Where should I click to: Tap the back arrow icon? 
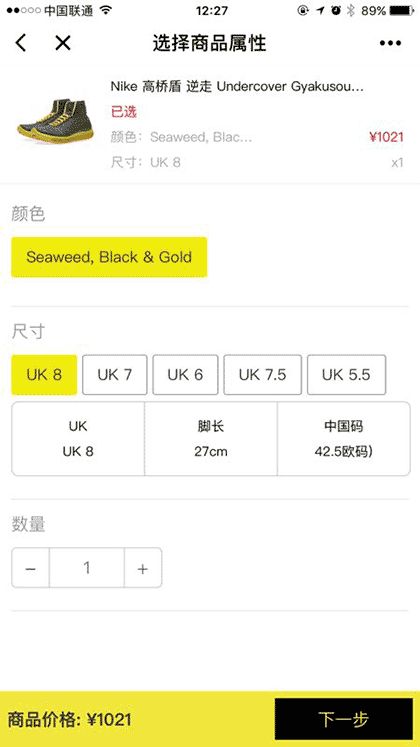(x=20, y=43)
